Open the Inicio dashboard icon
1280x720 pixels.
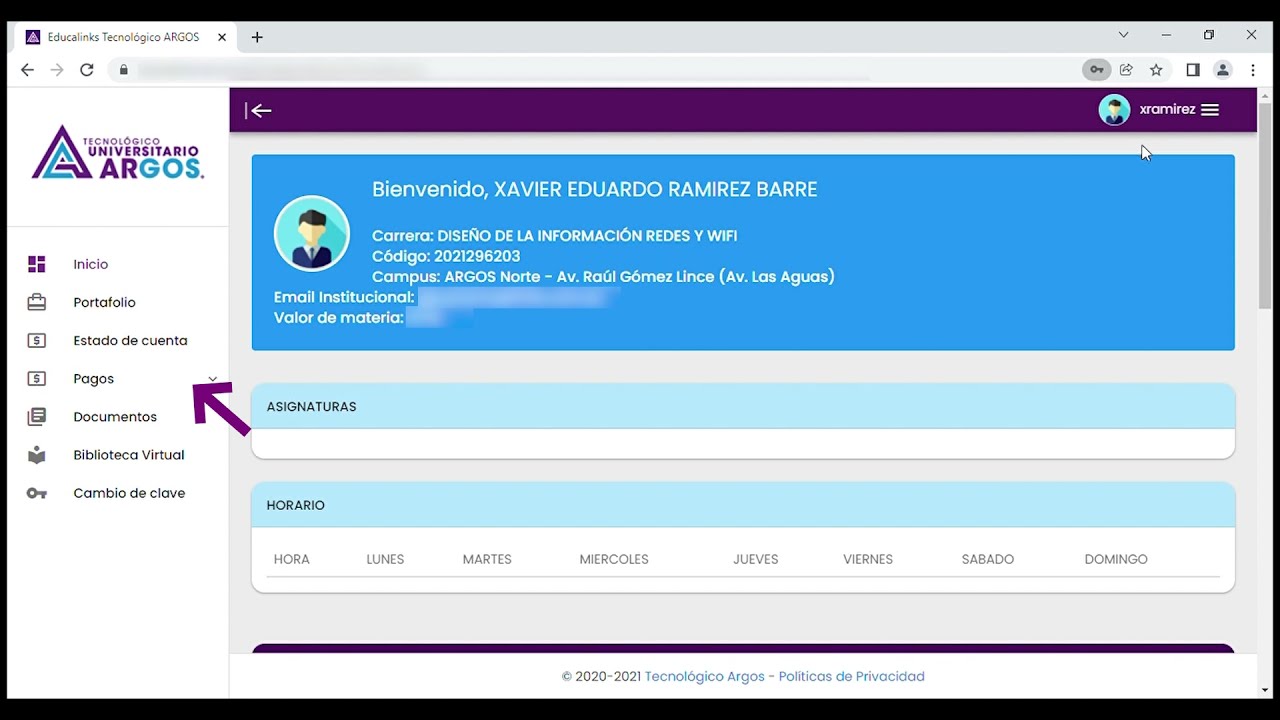(37, 264)
